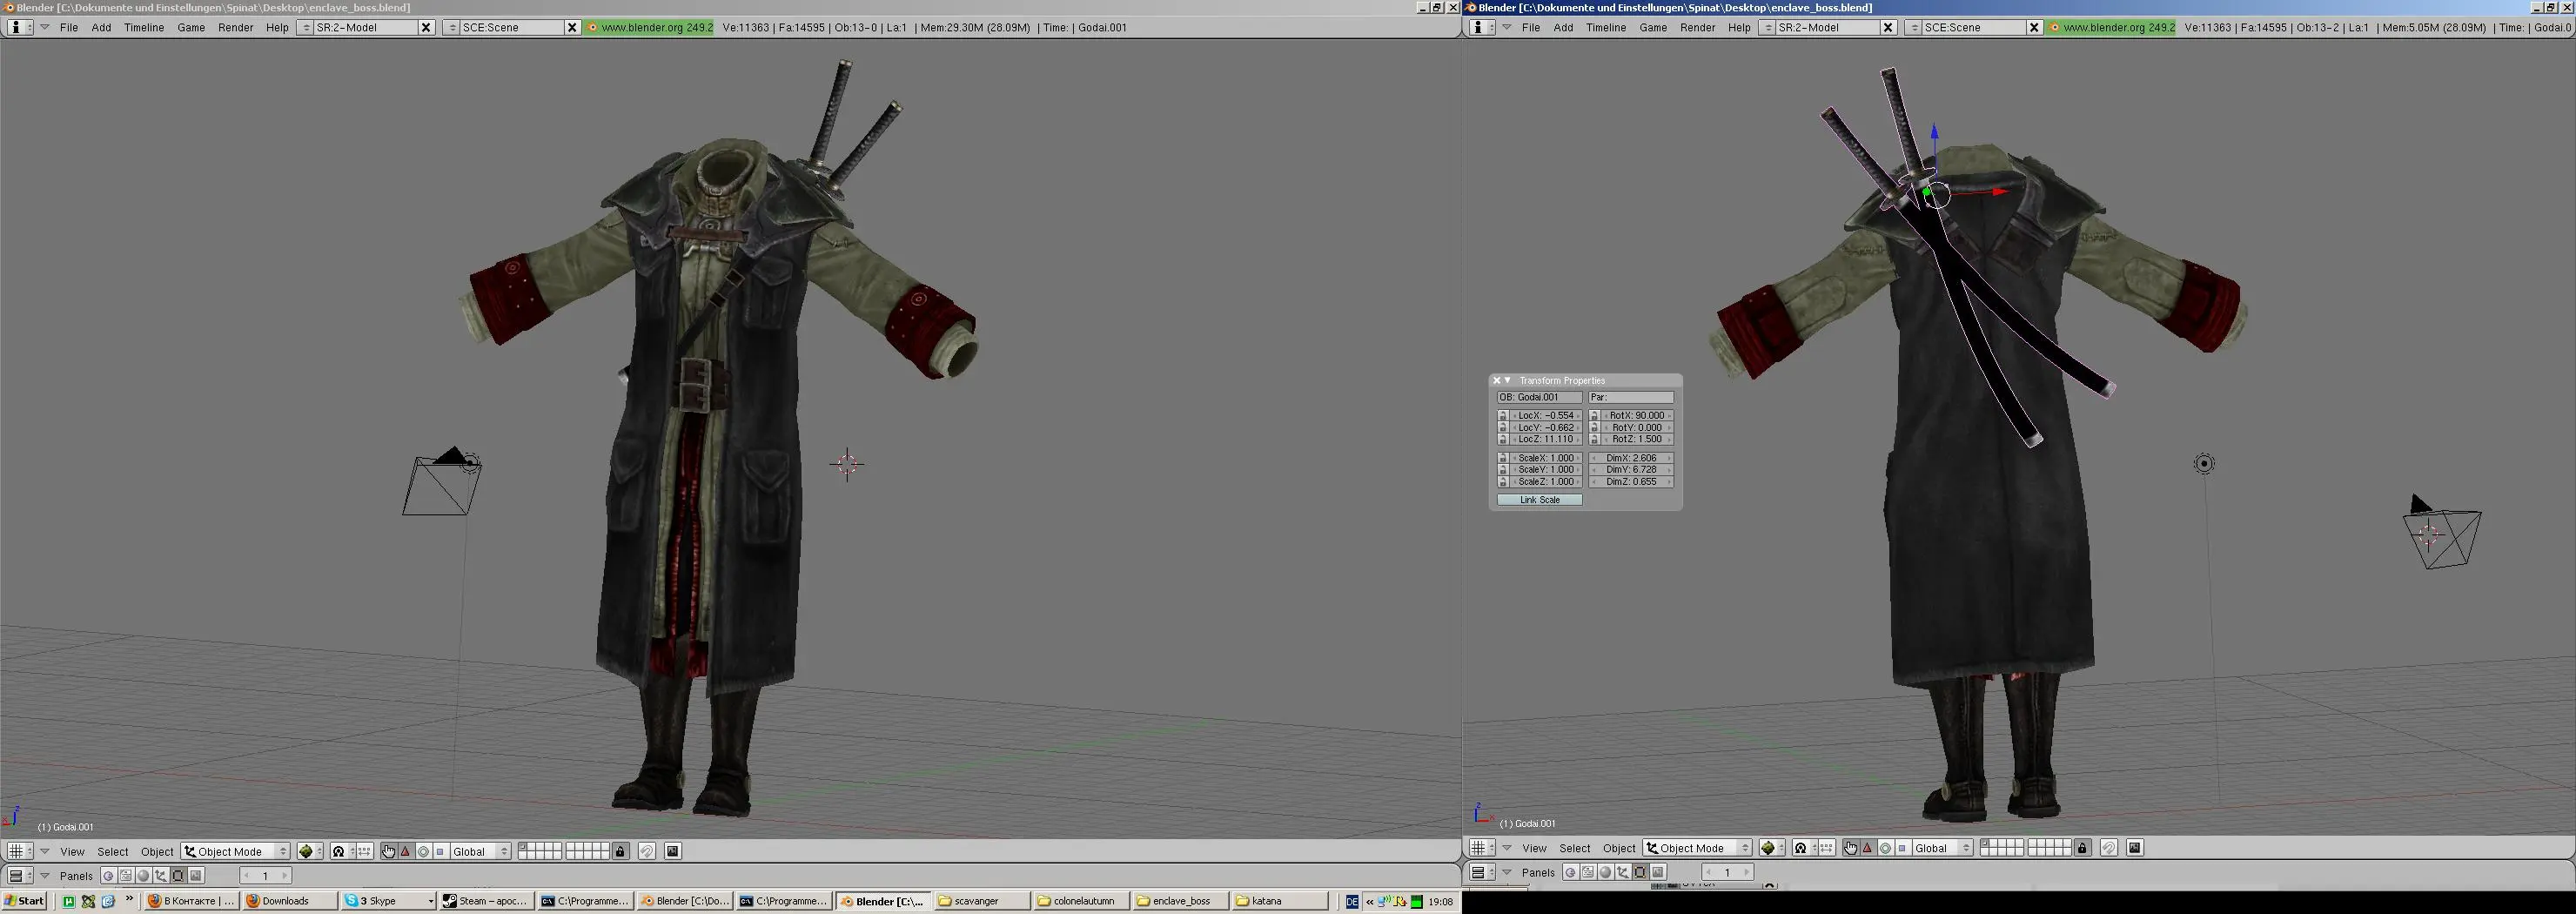Select rotate manipulator circle in left Blender window
Image resolution: width=2576 pixels, height=914 pixels.
click(423, 852)
